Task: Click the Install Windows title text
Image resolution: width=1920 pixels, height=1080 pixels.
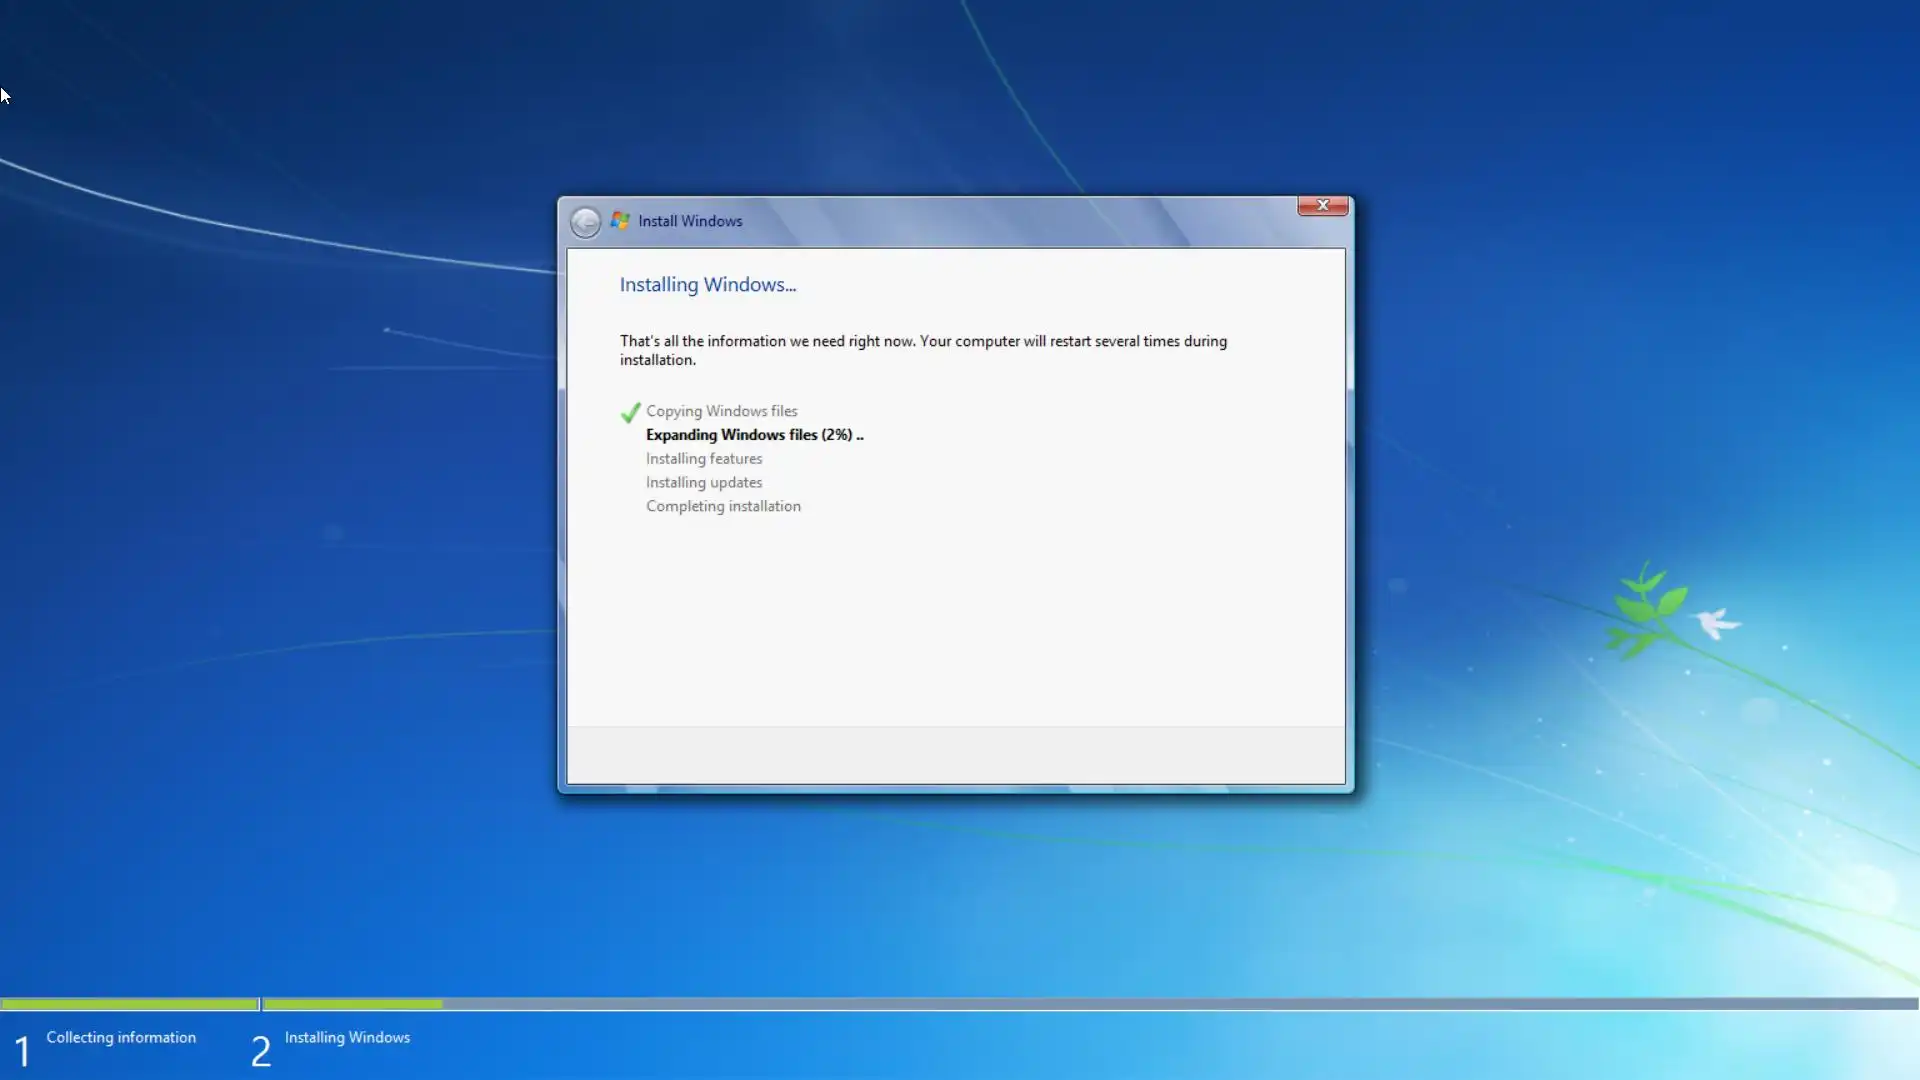Action: click(x=690, y=221)
